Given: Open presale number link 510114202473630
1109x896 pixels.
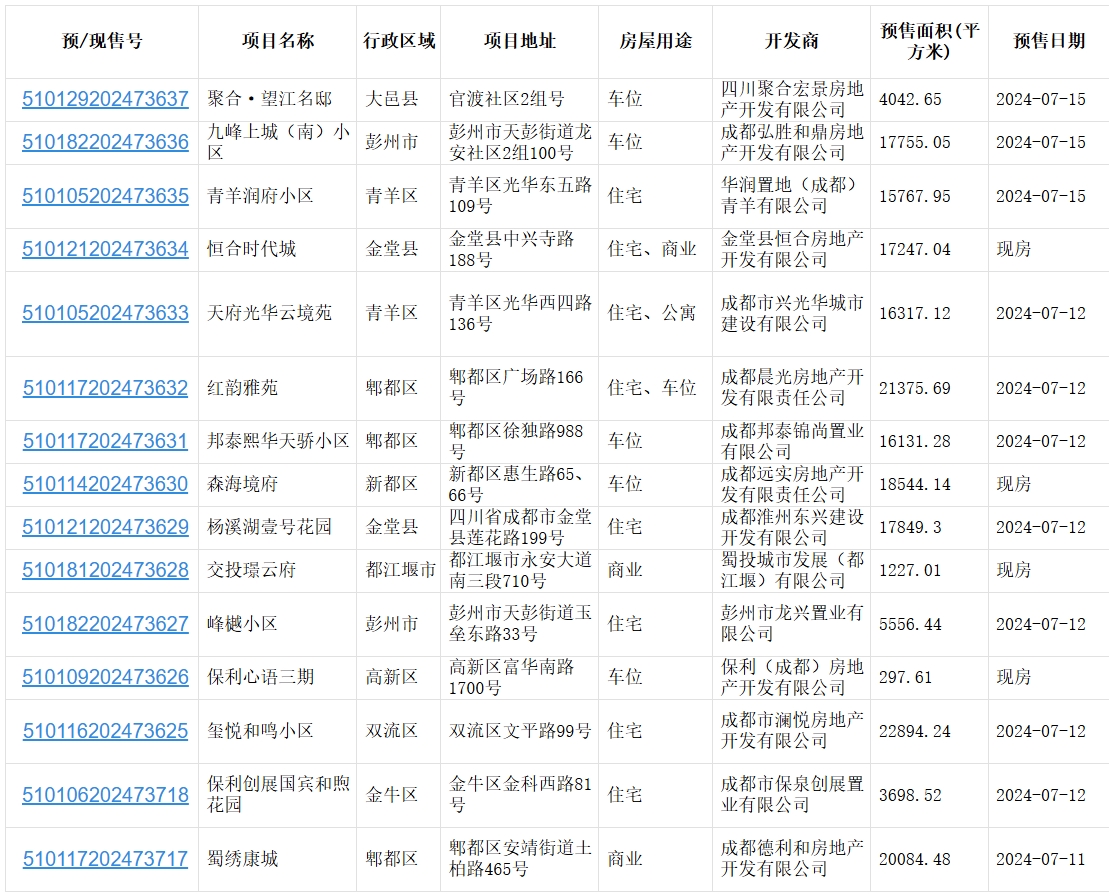Looking at the screenshot, I should tap(105, 484).
